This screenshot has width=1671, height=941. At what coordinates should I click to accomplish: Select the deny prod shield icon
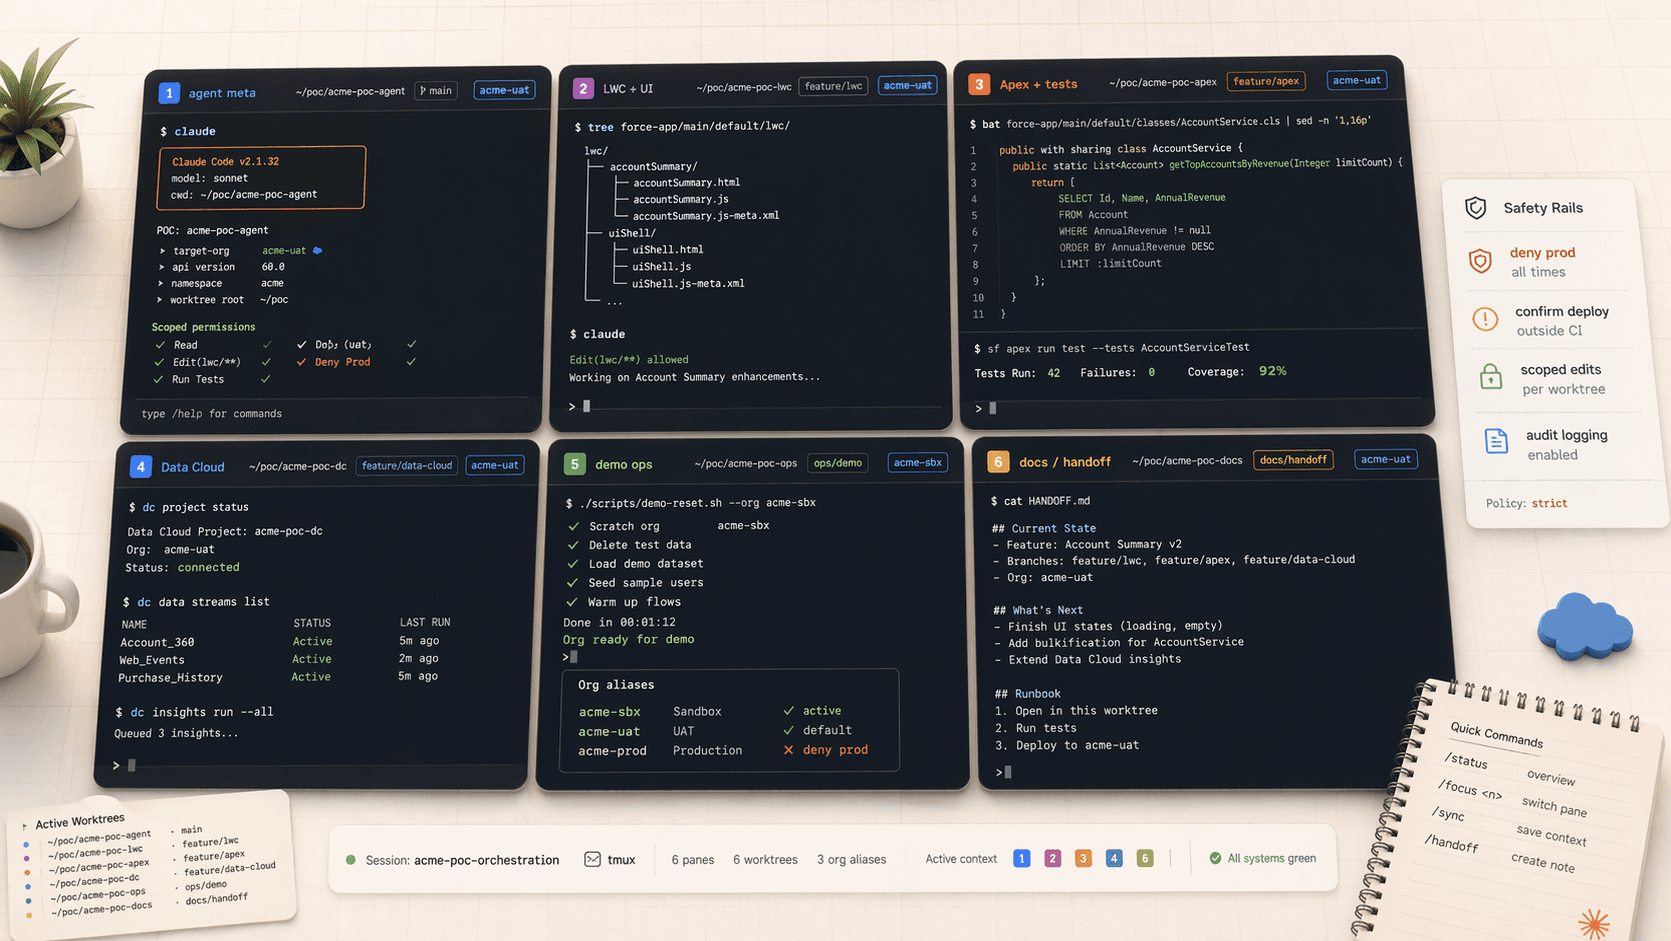pyautogui.click(x=1481, y=261)
